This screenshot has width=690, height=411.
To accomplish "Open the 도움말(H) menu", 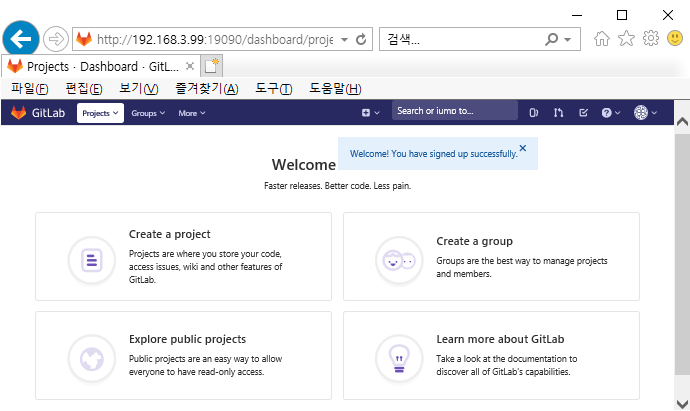I will (x=335, y=89).
